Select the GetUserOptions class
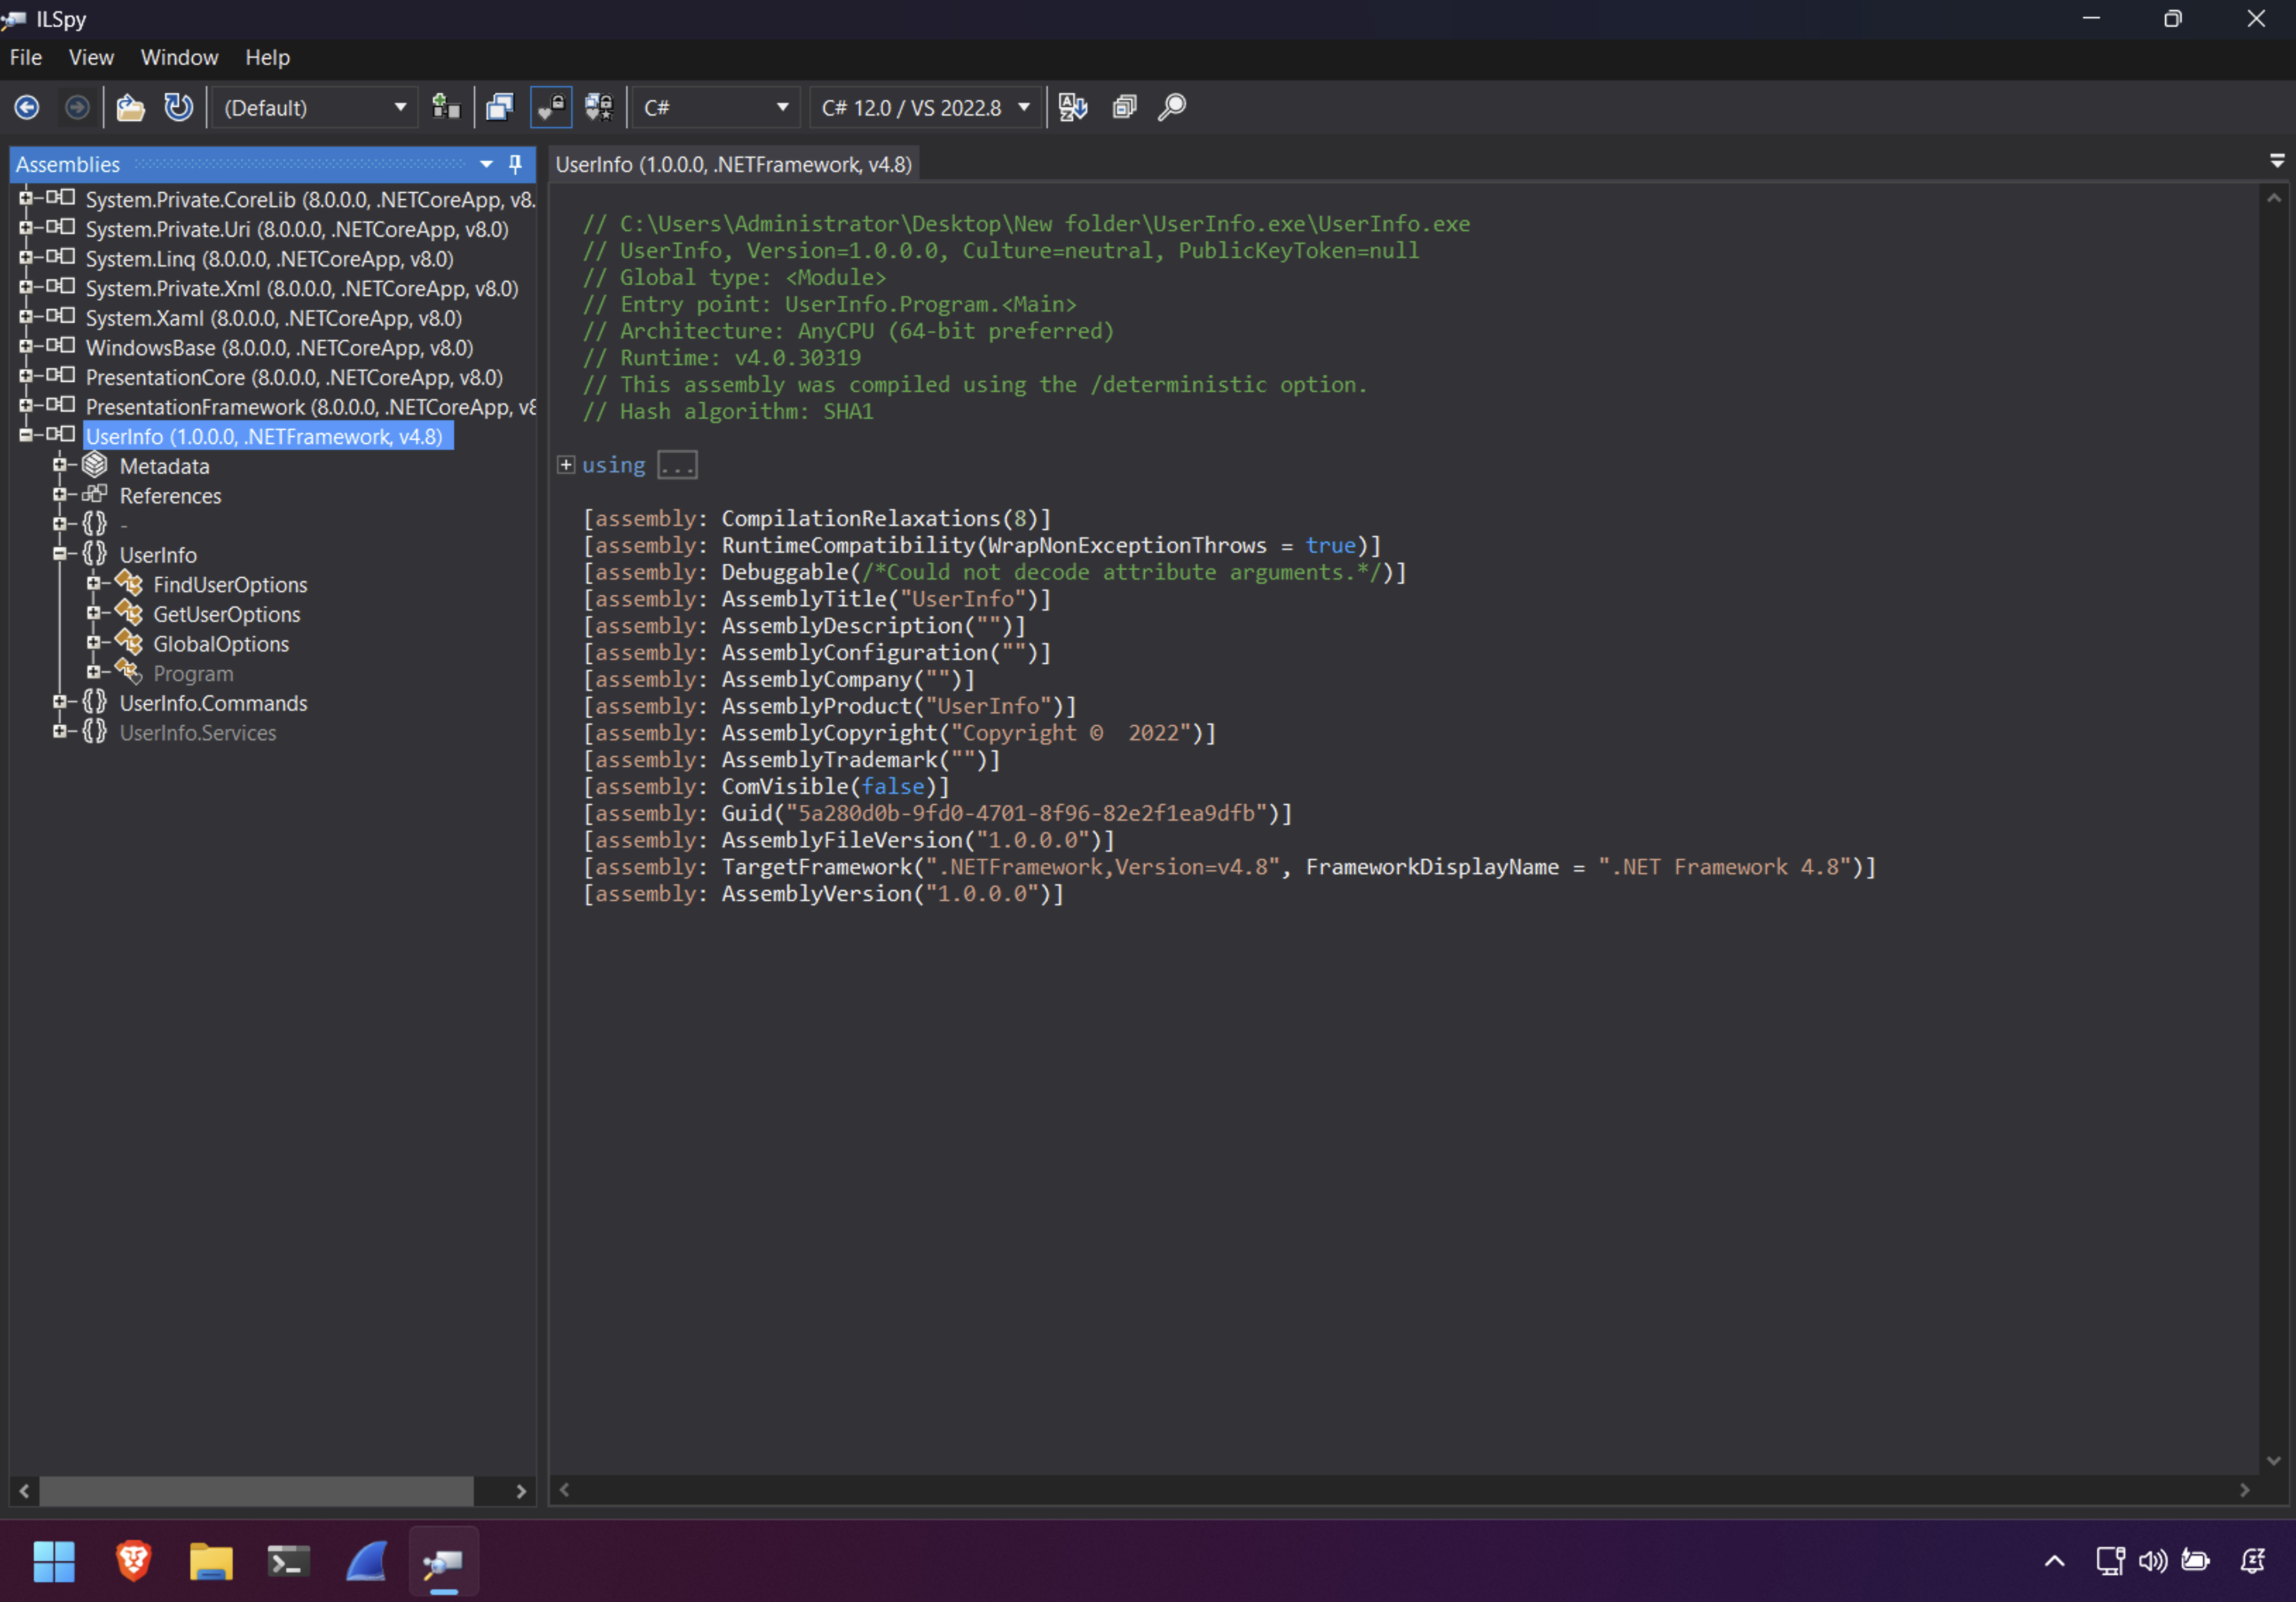 tap(226, 614)
